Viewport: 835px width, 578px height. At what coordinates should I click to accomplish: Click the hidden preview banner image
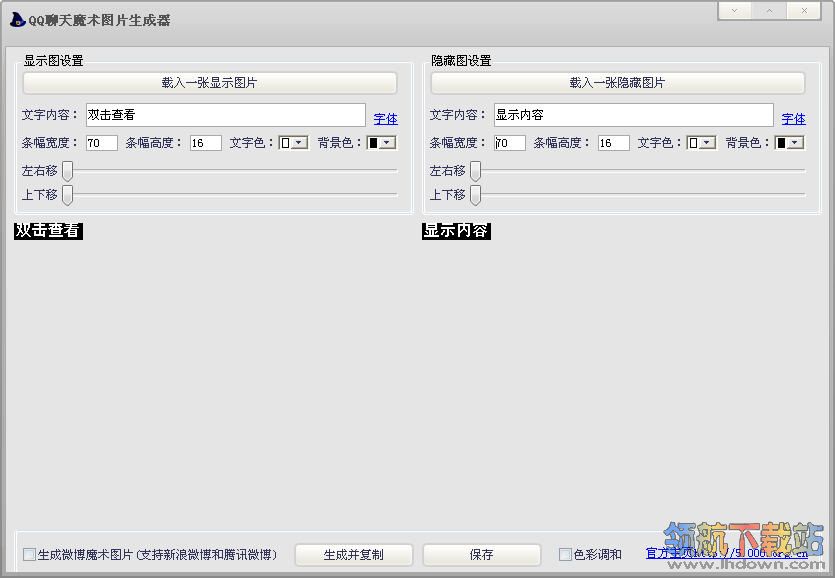(x=456, y=231)
